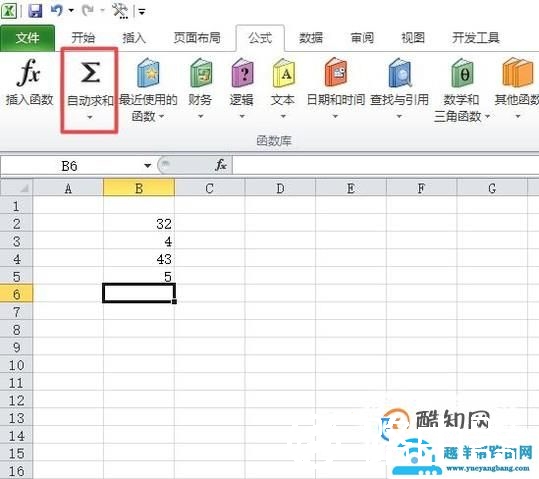Select cell B3 containing 4
The width and height of the screenshot is (539, 479).
(x=139, y=241)
